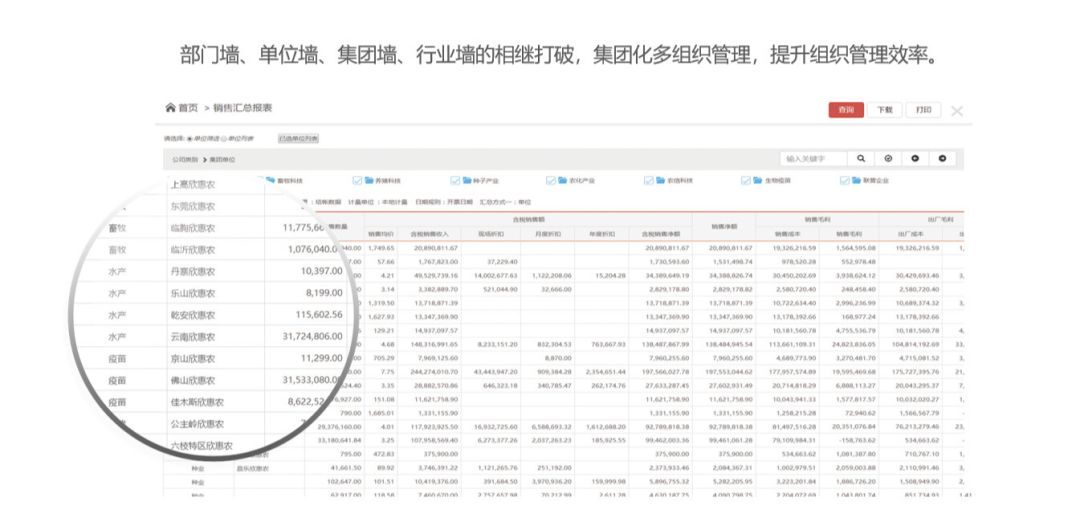Viewport: 1080px width, 522px height.
Task: Click the cell showing 1,122,208.06
Action: pos(552,275)
